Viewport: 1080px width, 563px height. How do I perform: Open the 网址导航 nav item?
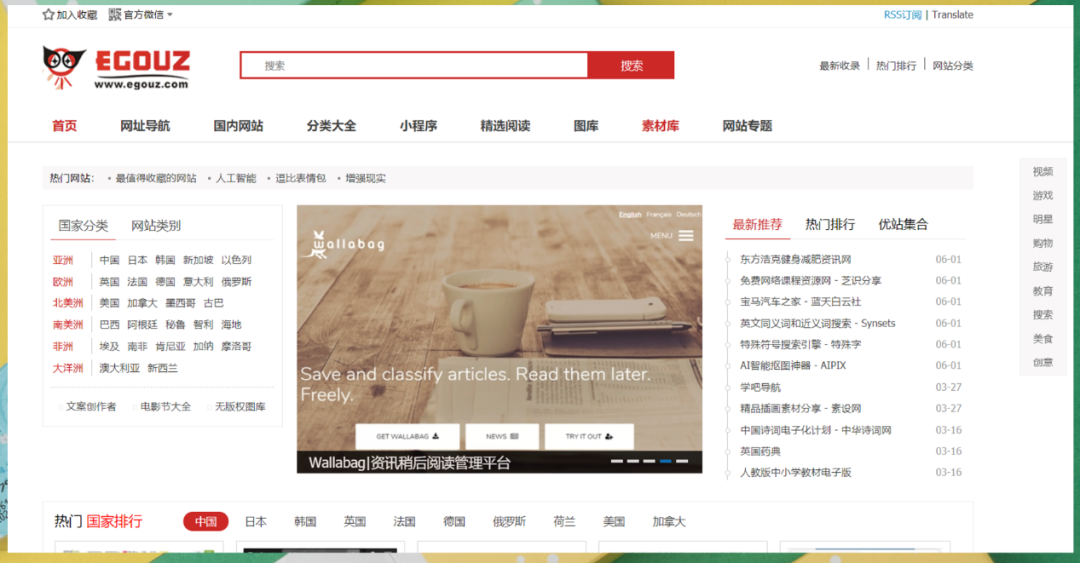click(145, 126)
